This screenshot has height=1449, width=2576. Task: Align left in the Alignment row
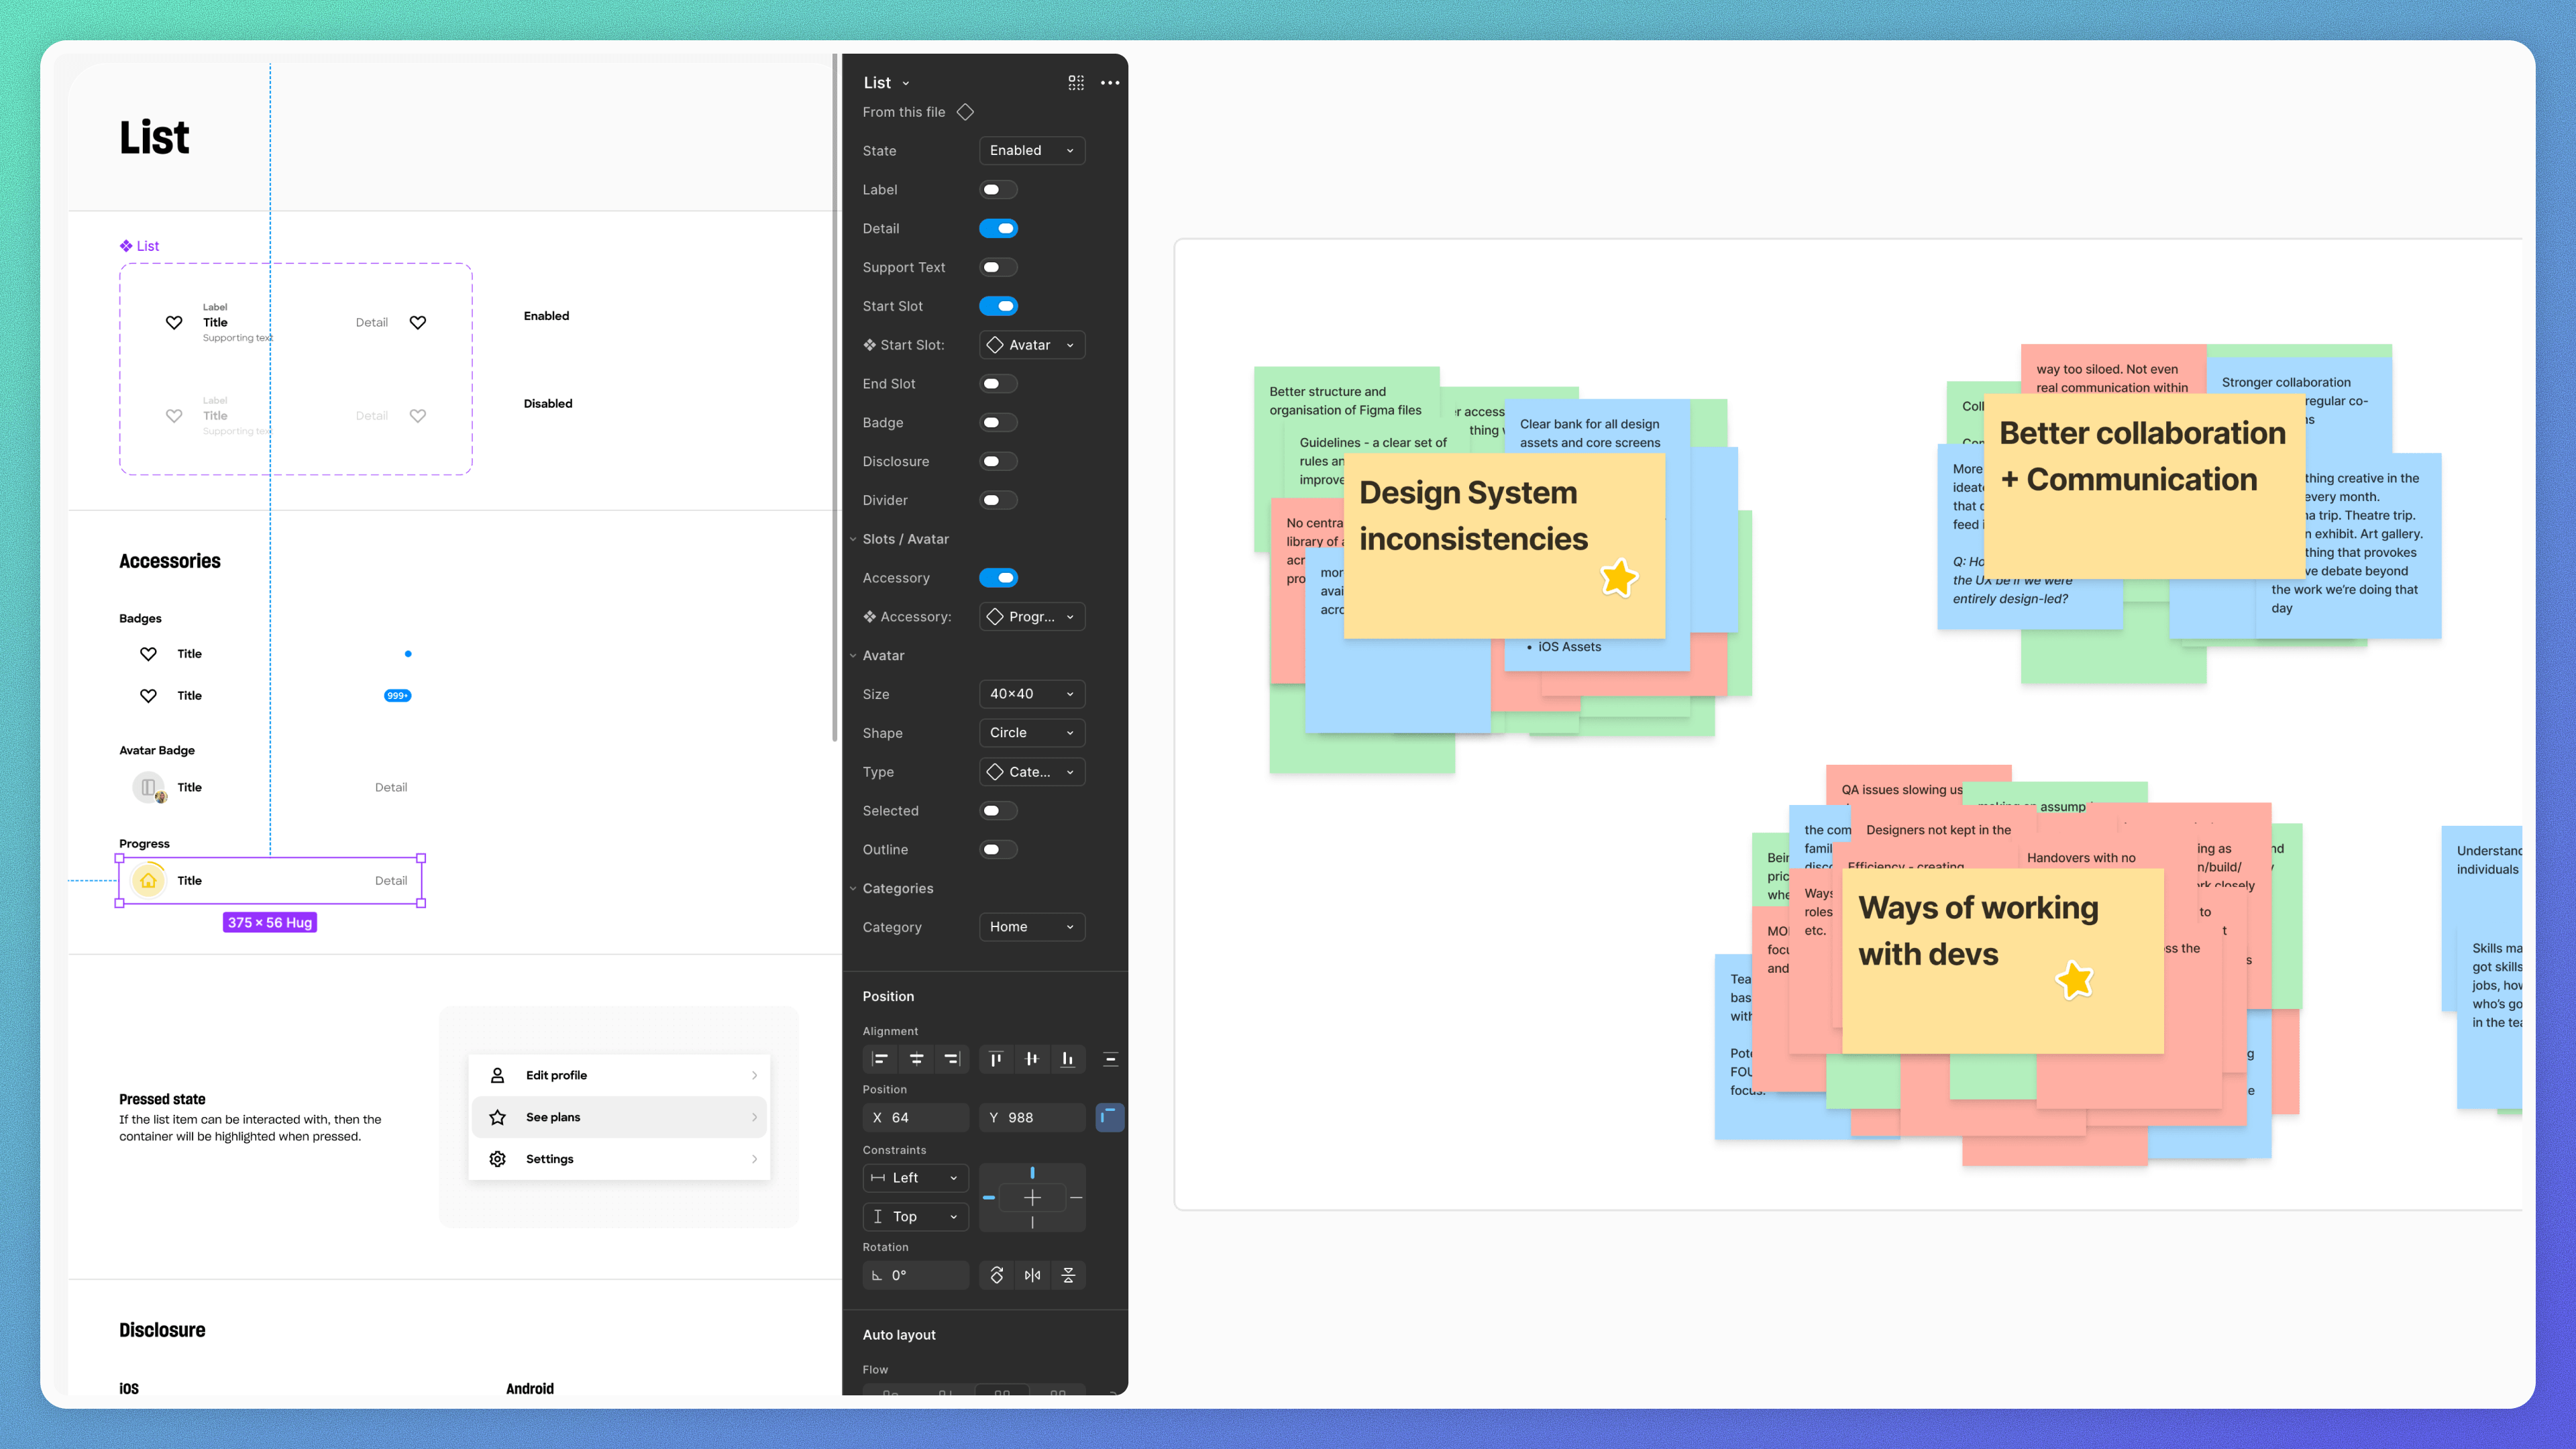pos(880,1059)
